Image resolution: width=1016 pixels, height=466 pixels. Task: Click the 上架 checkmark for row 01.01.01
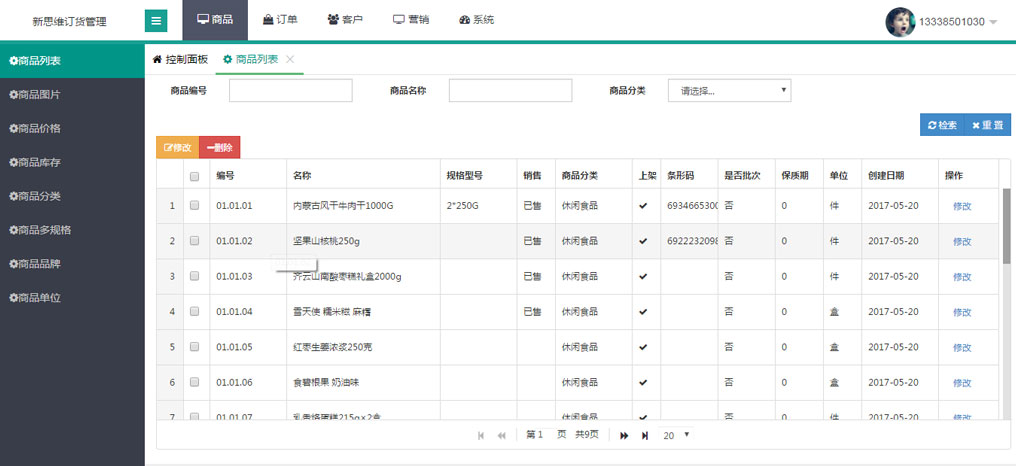[643, 205]
